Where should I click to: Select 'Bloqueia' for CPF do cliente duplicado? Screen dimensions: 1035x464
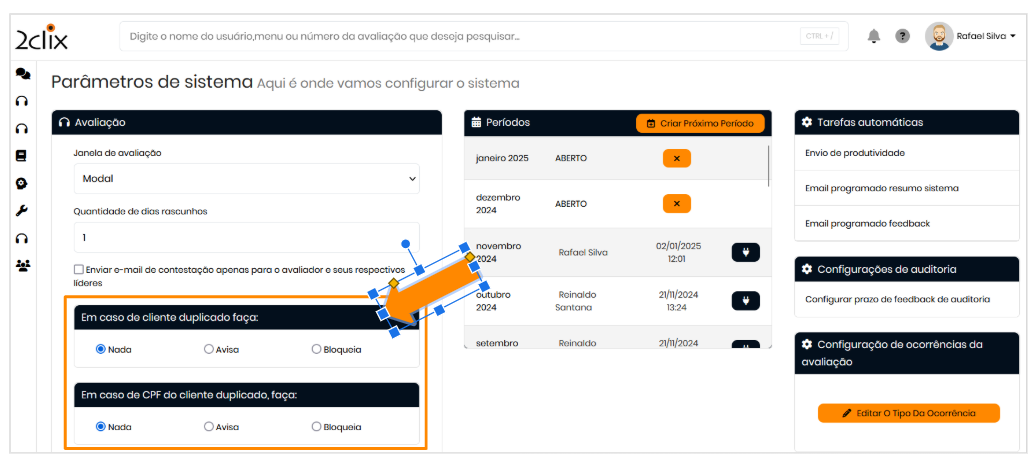[316, 426]
